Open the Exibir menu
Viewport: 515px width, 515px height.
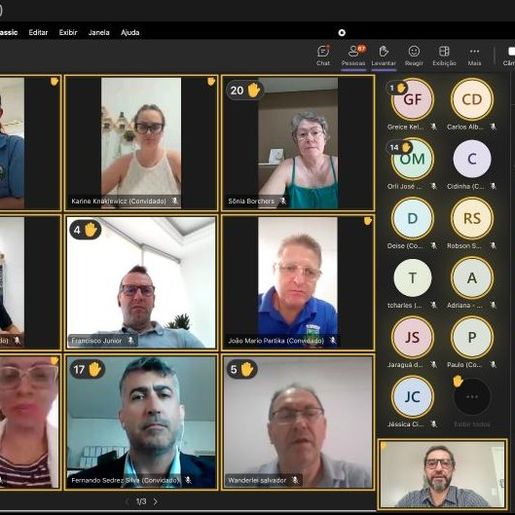pyautogui.click(x=68, y=32)
